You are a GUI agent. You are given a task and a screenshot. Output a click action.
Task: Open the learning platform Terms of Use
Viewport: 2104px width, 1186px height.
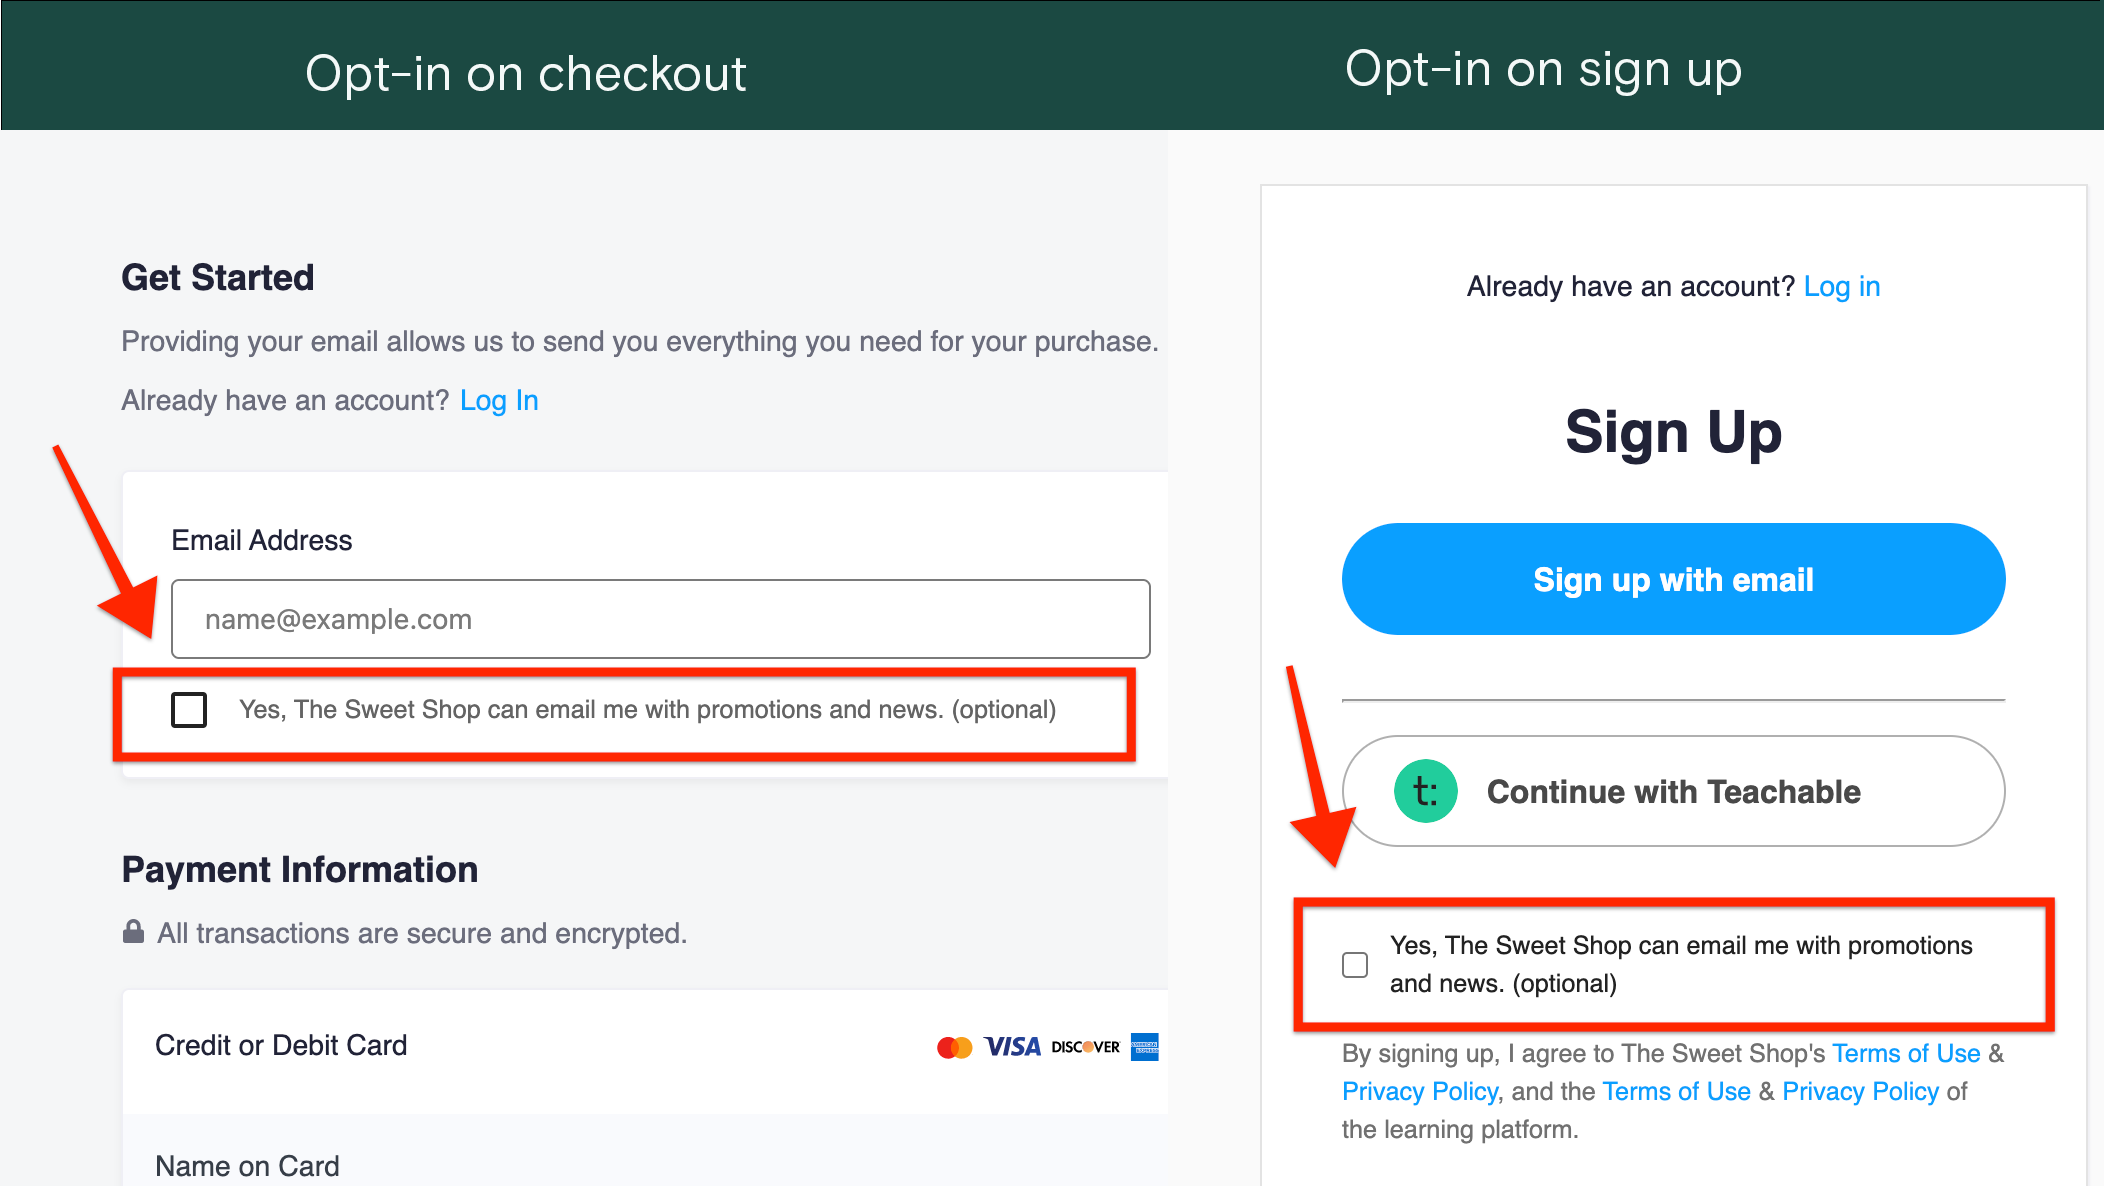click(1677, 1091)
